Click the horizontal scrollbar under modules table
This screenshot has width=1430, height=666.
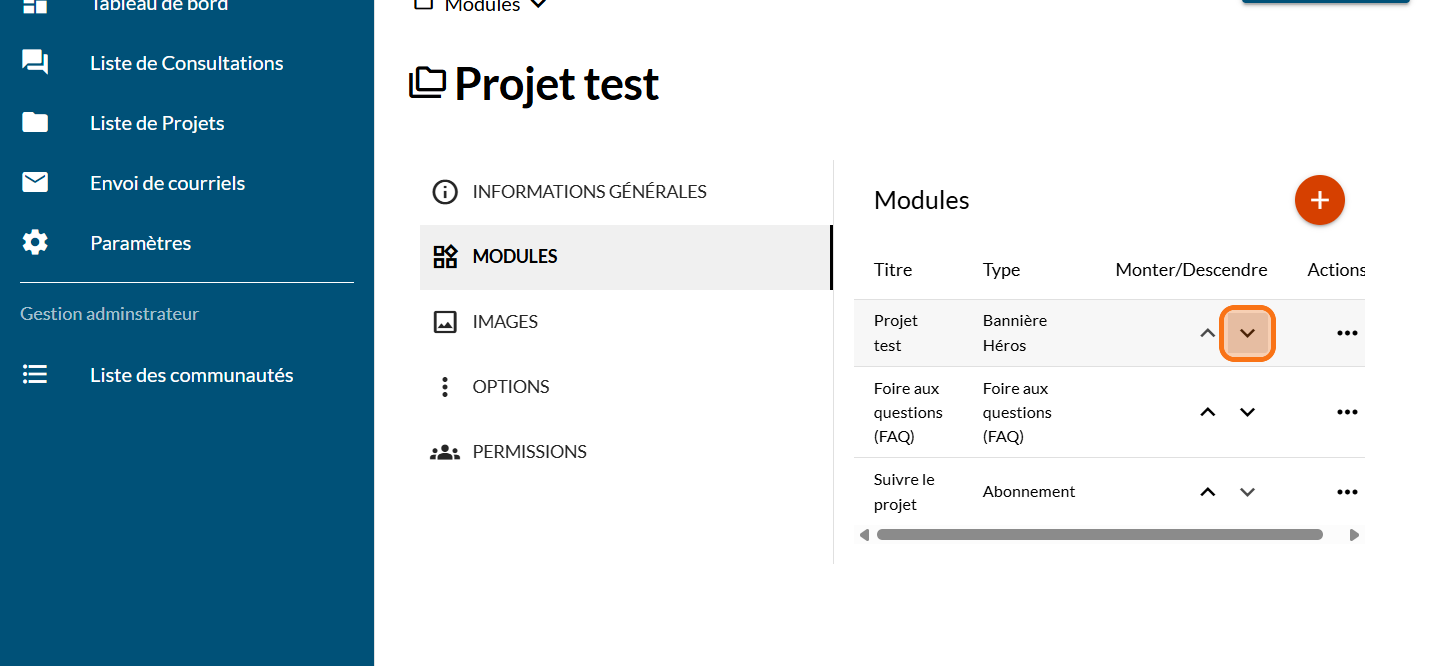1099,535
